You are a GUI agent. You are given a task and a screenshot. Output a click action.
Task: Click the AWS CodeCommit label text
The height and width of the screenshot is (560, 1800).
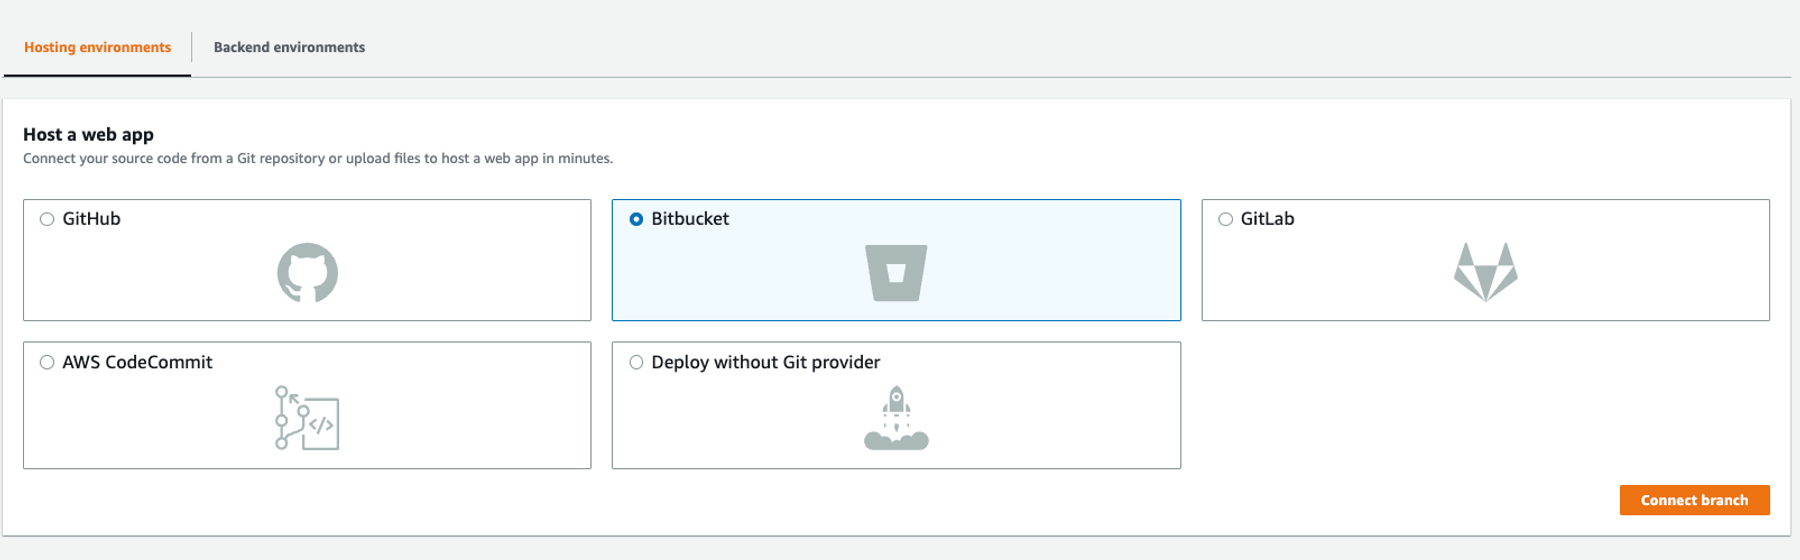[x=137, y=362]
